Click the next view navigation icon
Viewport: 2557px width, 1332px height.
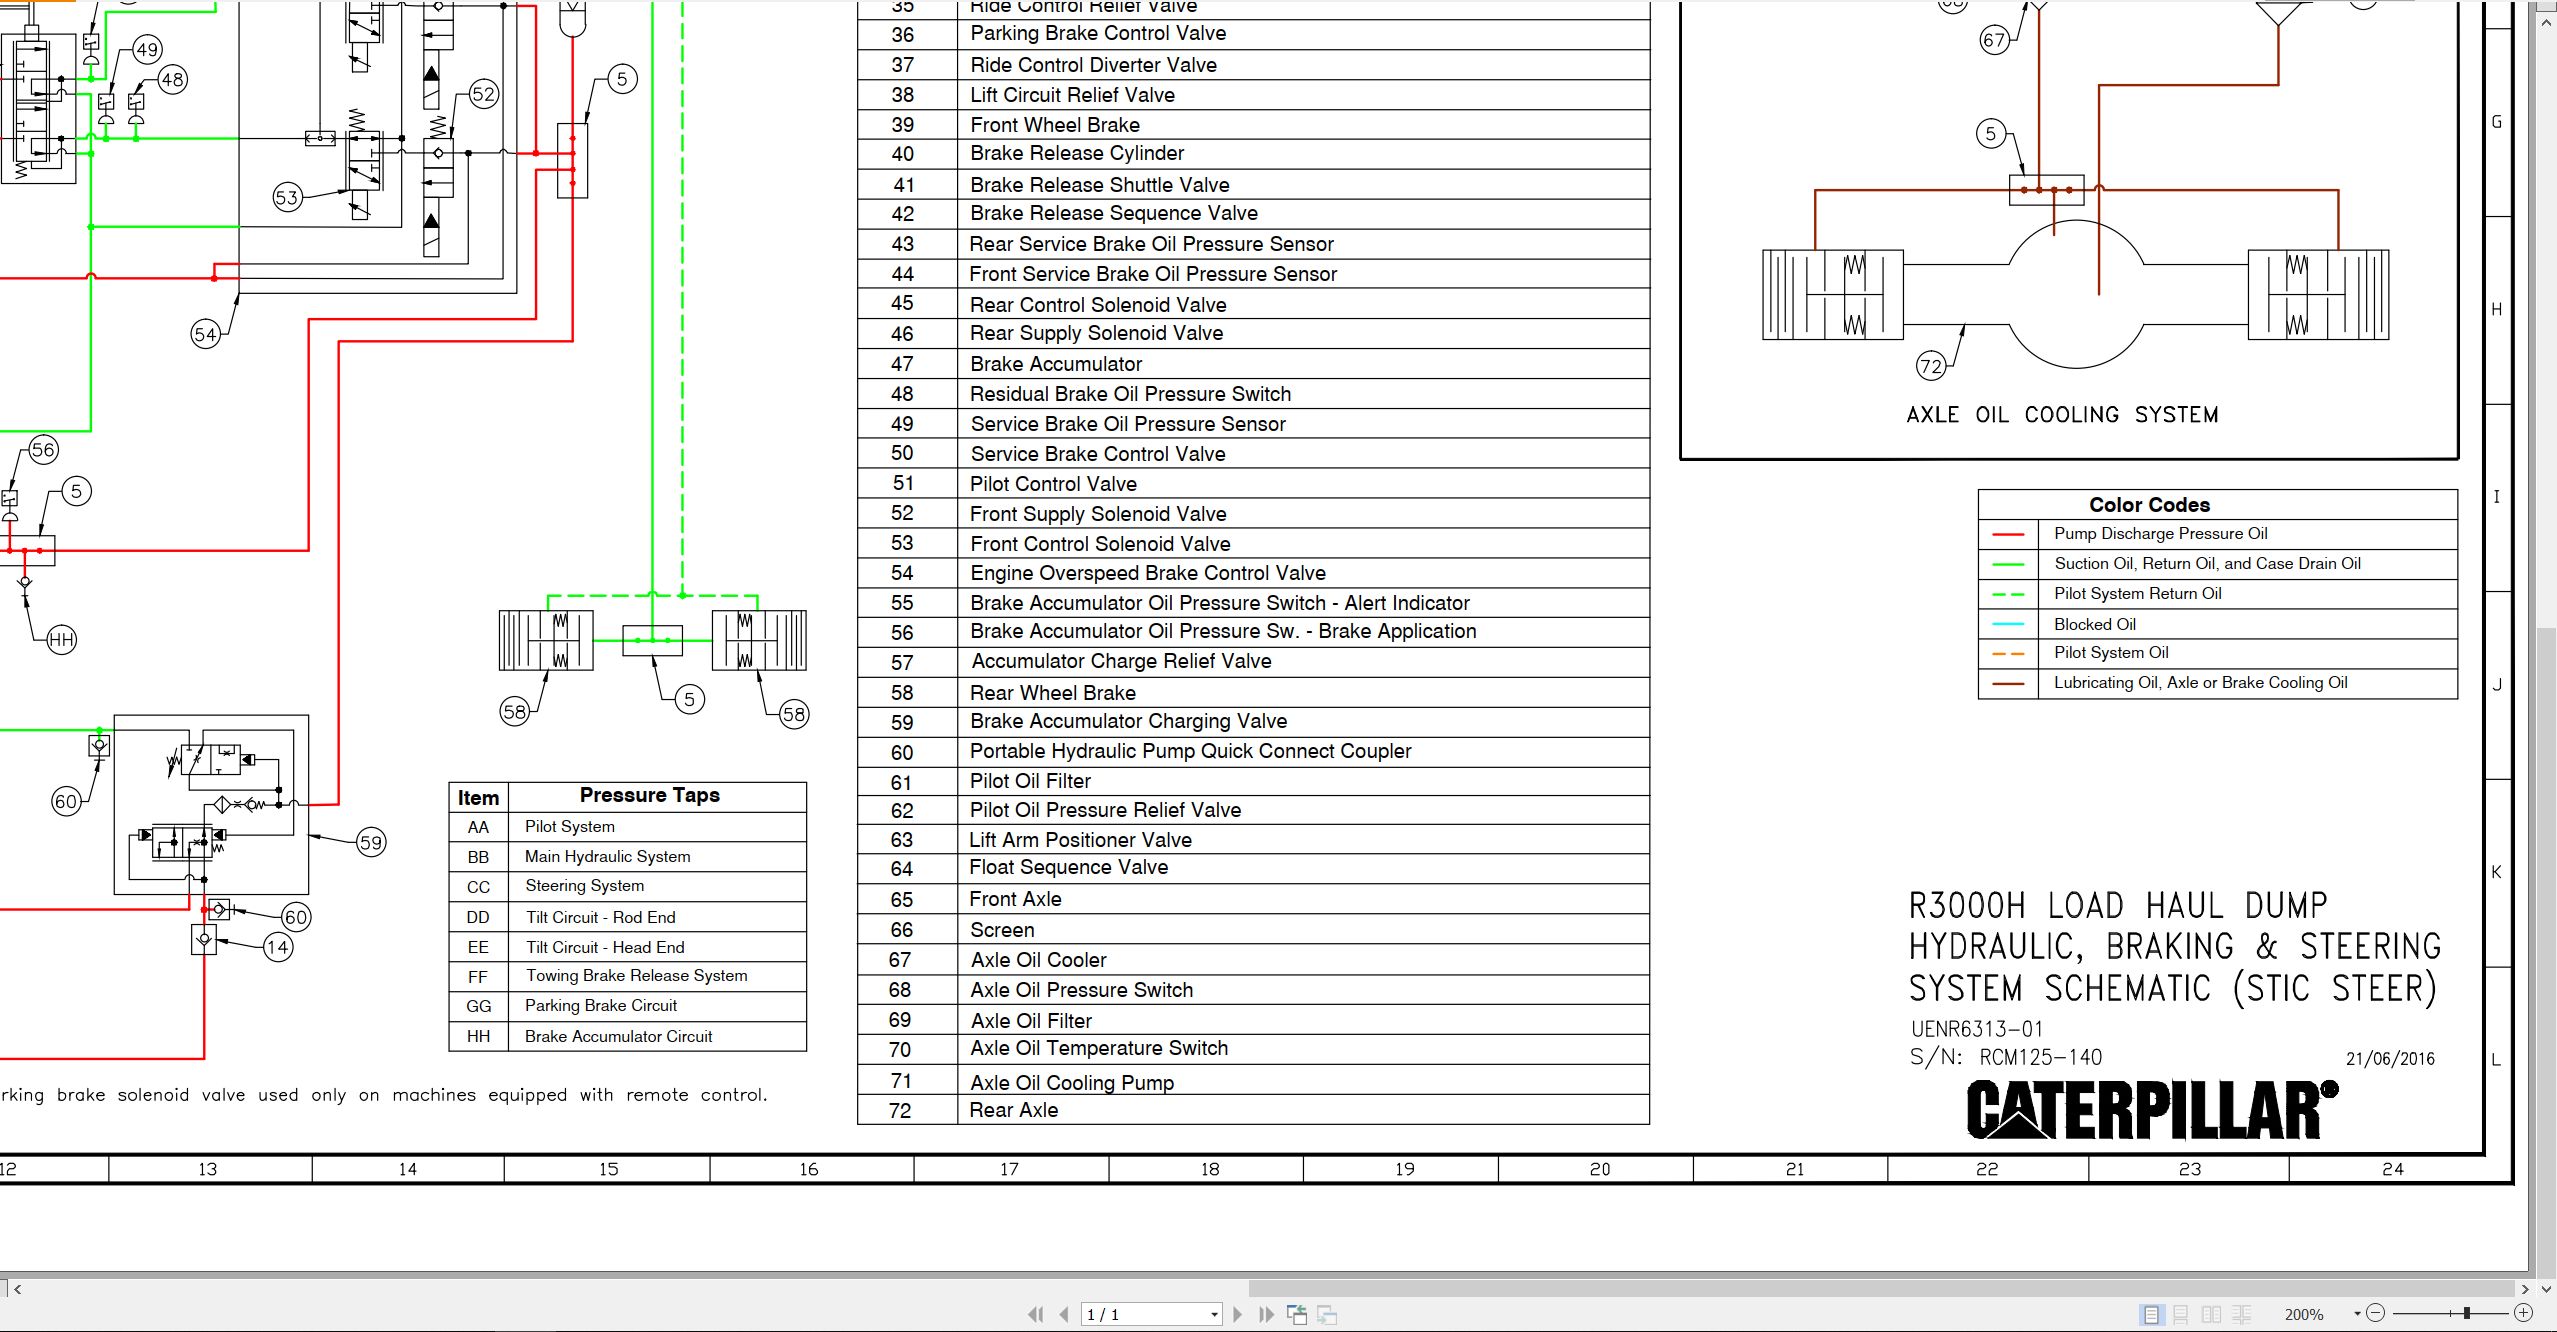pos(1327,1314)
